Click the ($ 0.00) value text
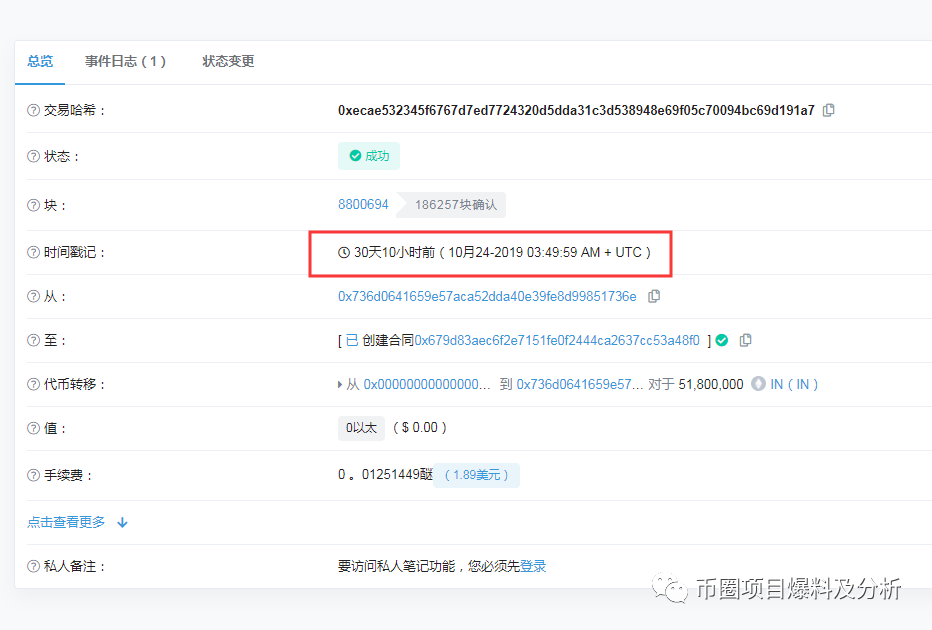 click(x=420, y=427)
